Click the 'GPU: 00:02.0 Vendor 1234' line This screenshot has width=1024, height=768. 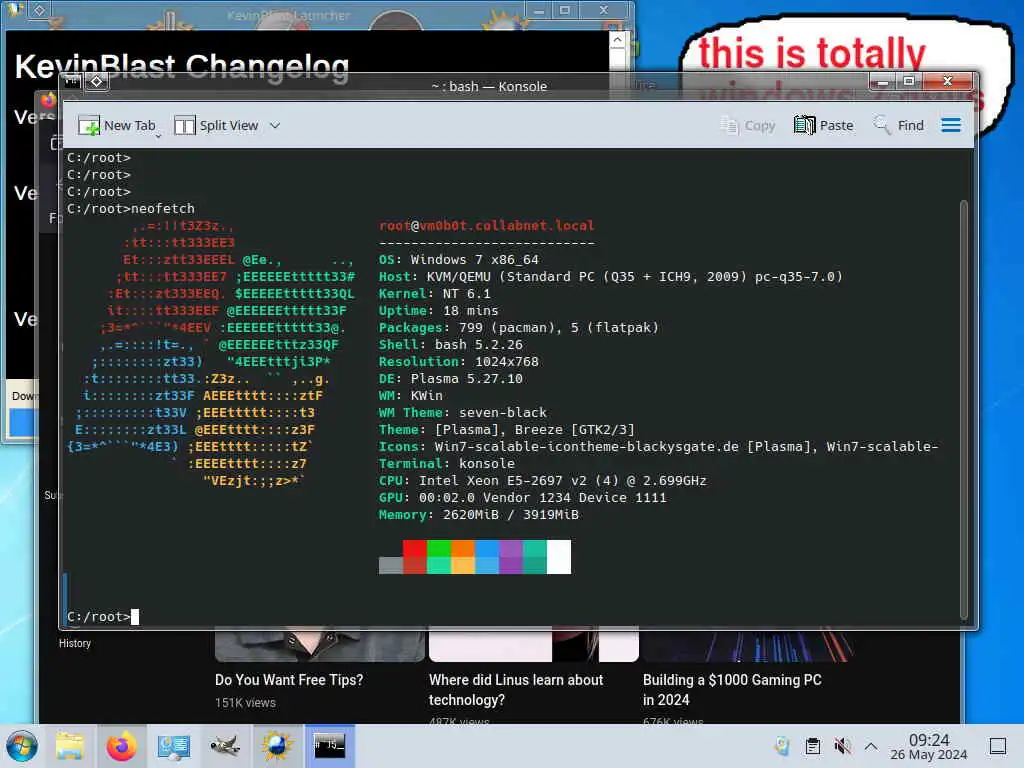(522, 497)
